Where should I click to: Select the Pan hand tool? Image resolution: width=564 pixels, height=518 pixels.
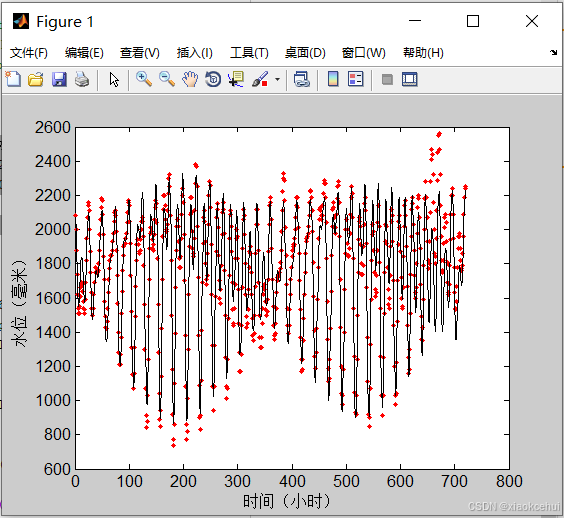190,79
